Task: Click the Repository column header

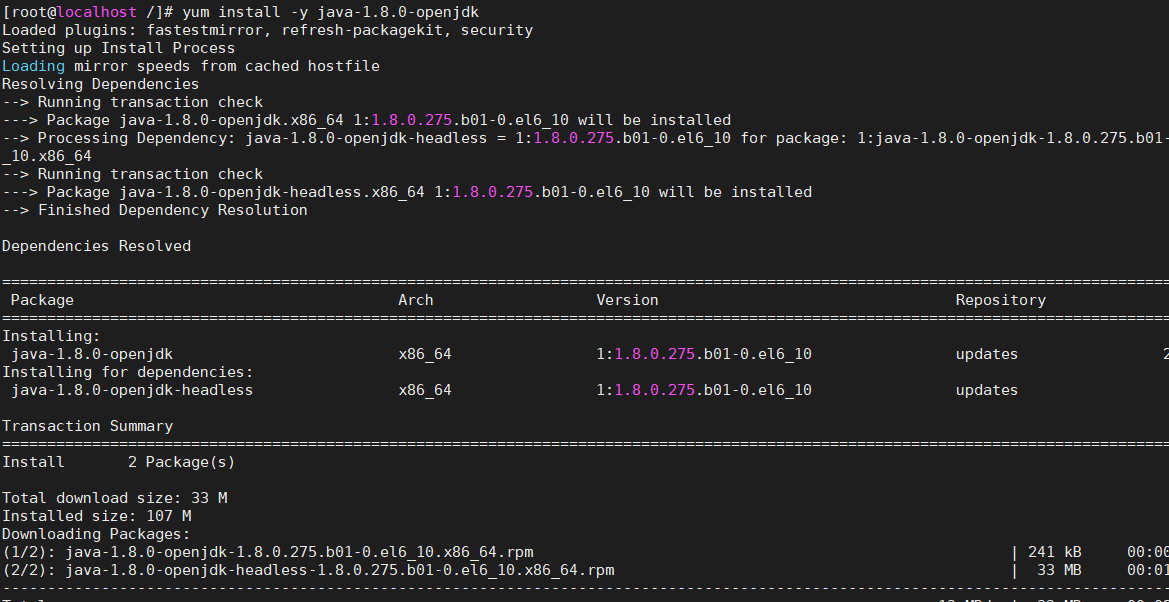Action: tap(1000, 300)
